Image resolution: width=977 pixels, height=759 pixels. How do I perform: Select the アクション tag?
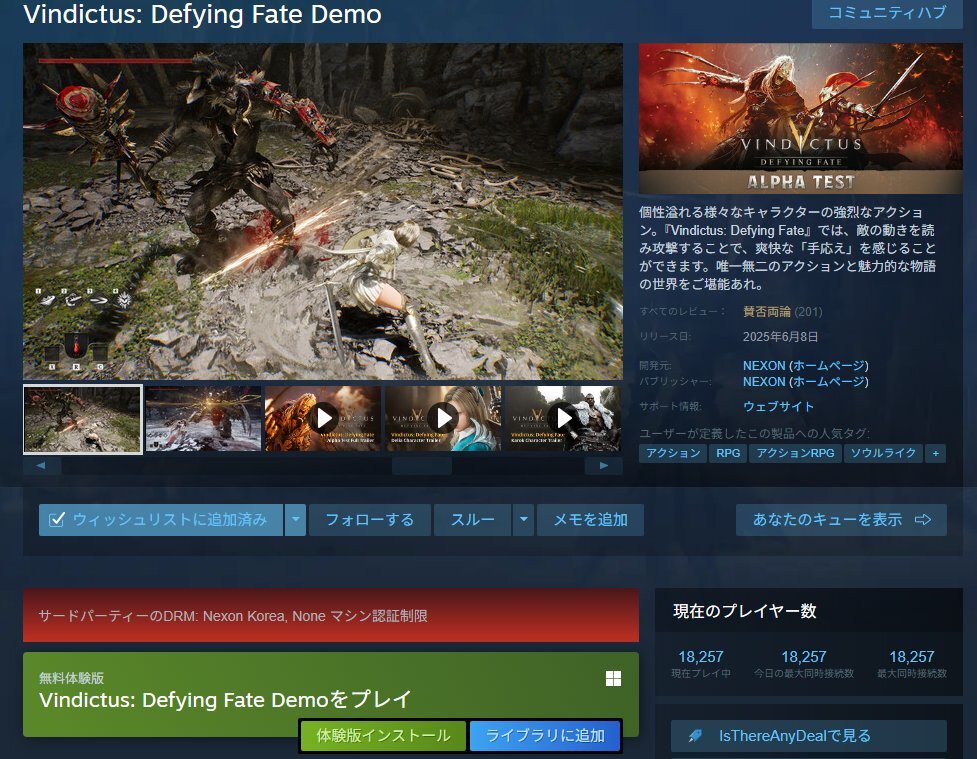click(x=673, y=453)
